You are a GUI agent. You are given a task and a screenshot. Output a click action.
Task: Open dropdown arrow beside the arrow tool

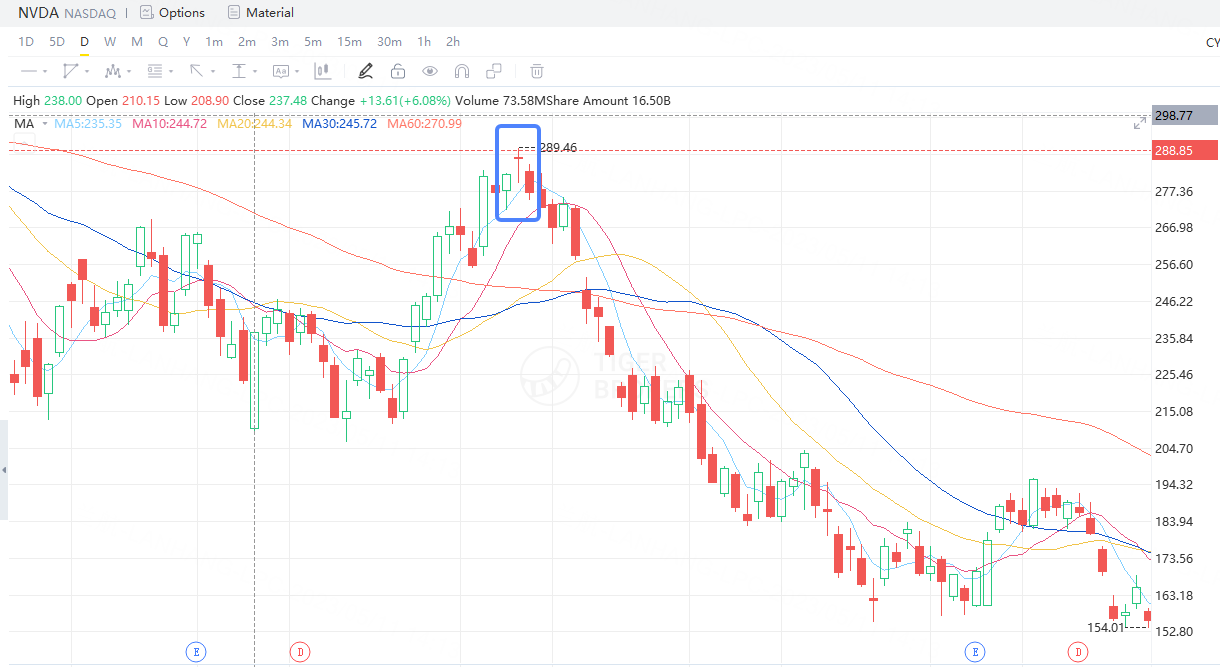tap(213, 72)
